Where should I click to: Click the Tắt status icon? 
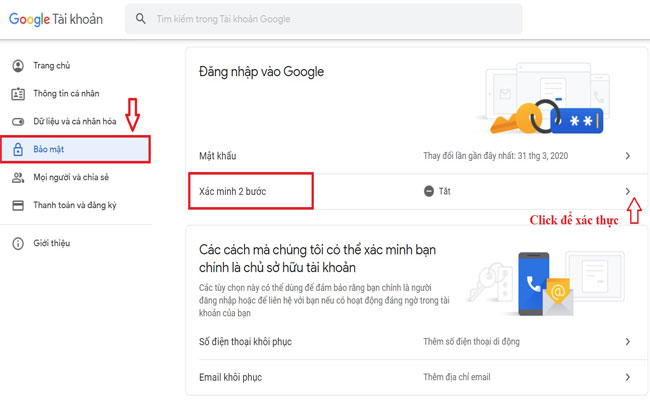[429, 191]
